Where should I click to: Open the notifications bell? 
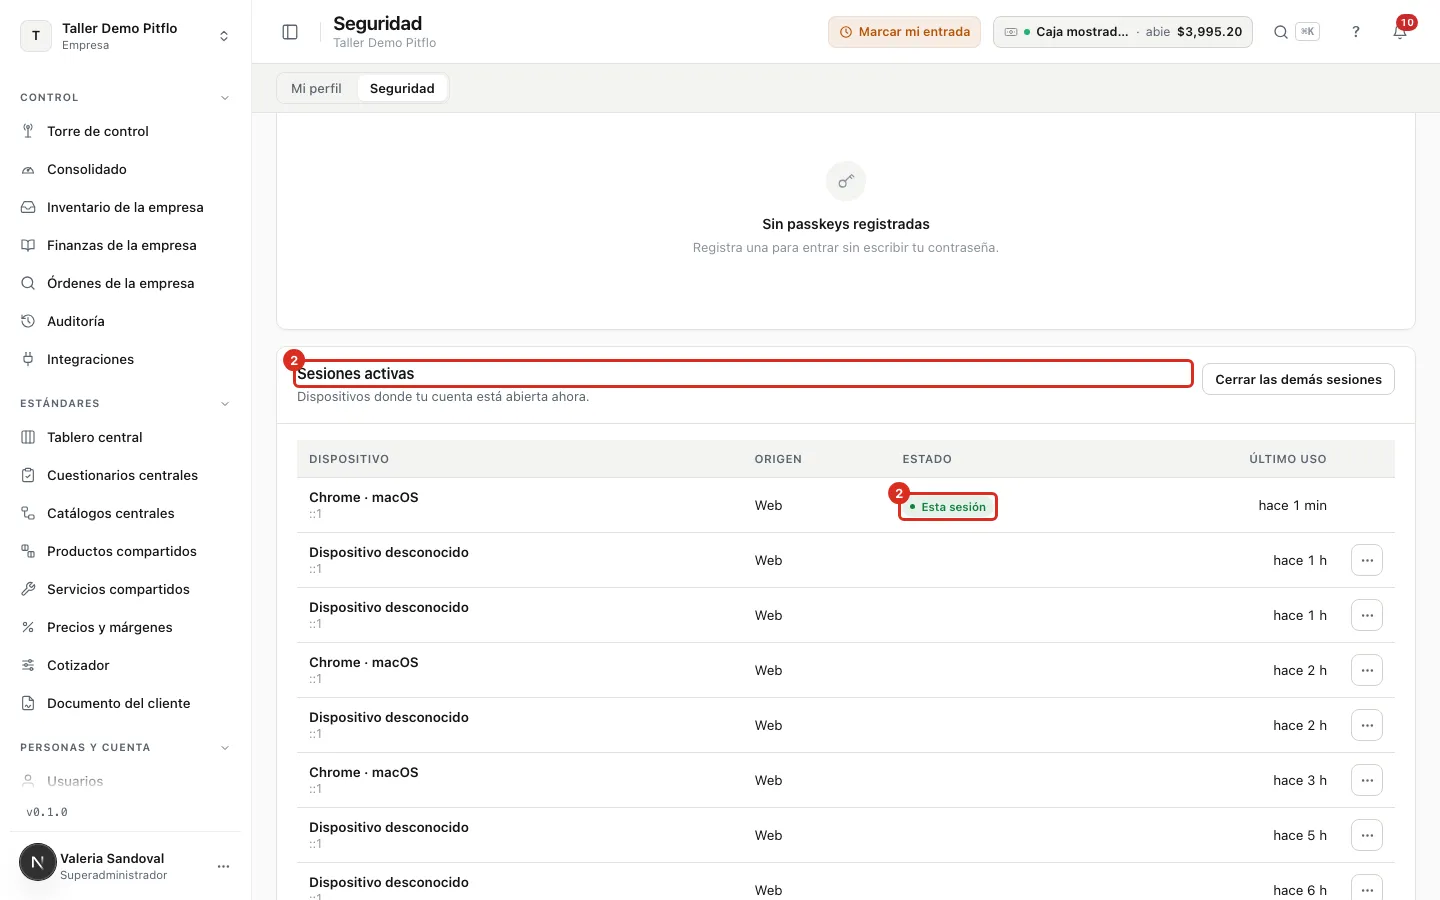click(x=1400, y=32)
